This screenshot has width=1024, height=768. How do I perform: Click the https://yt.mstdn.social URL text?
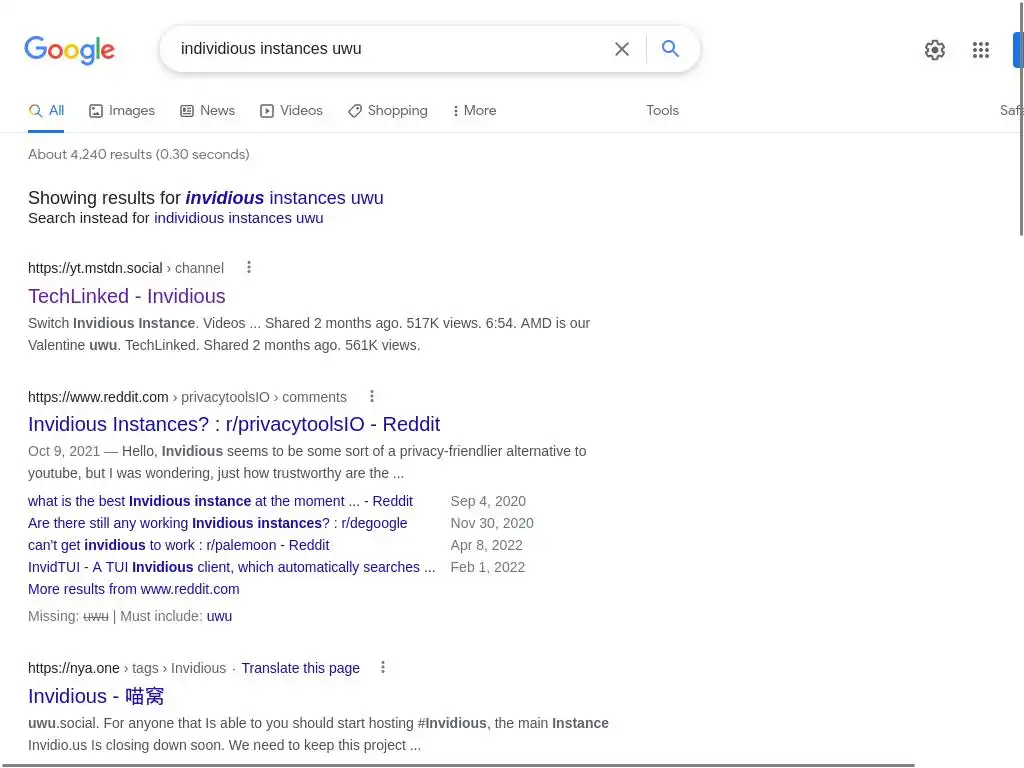[95, 268]
